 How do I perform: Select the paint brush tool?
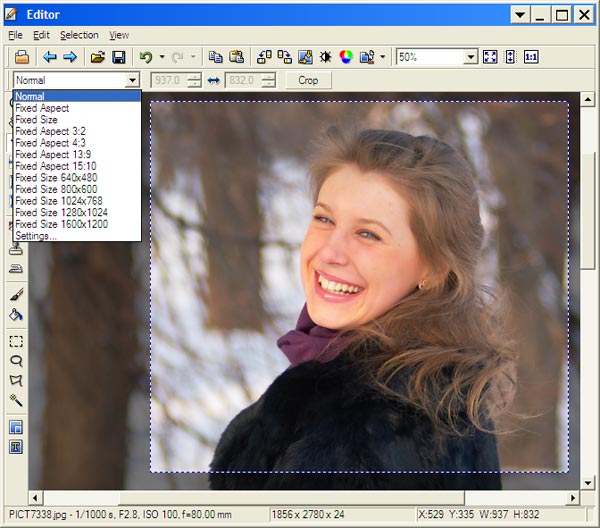[x=16, y=295]
